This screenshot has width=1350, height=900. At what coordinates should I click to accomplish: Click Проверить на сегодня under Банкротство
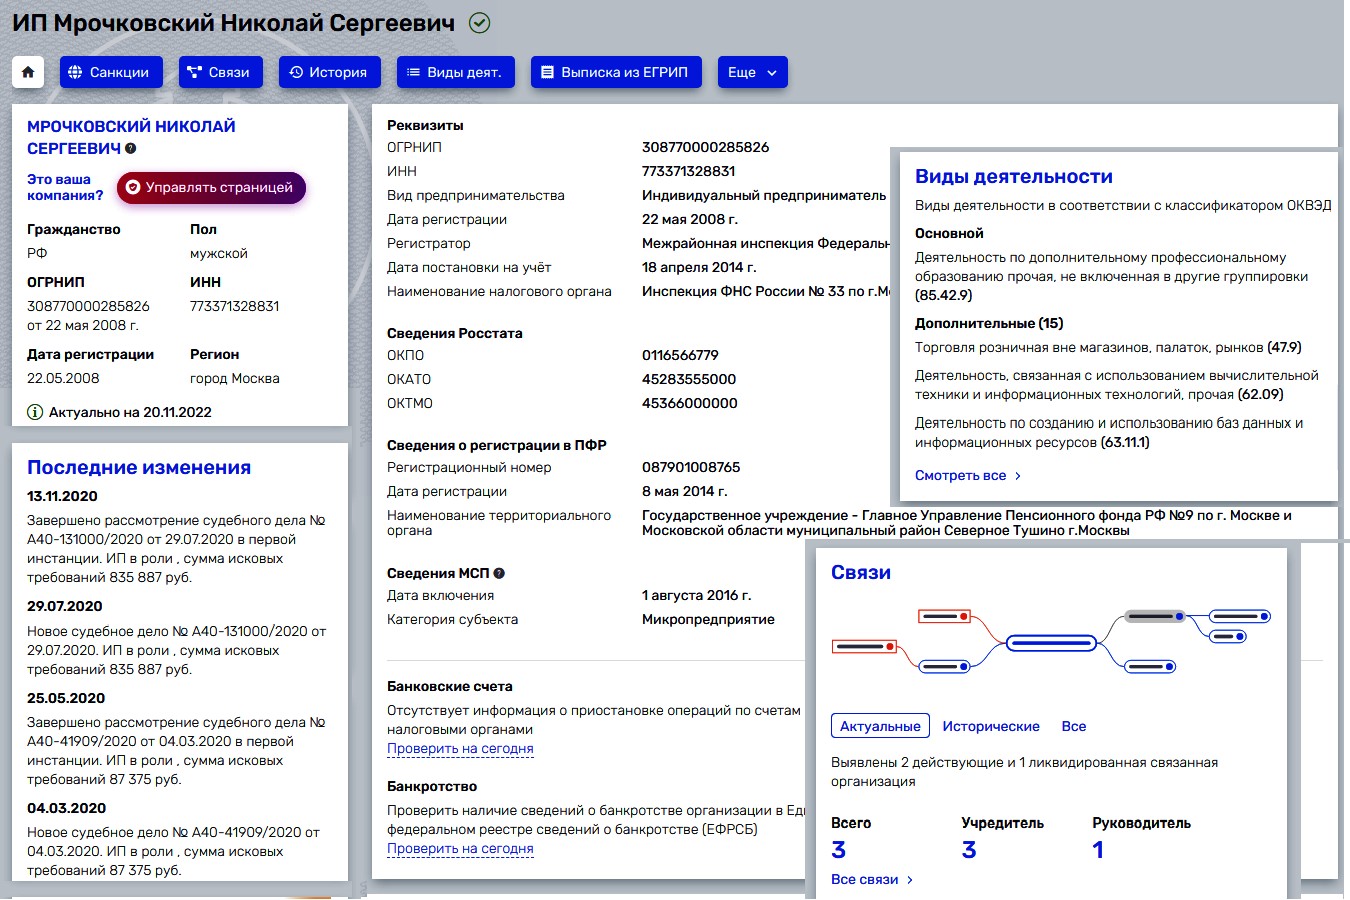tap(460, 849)
